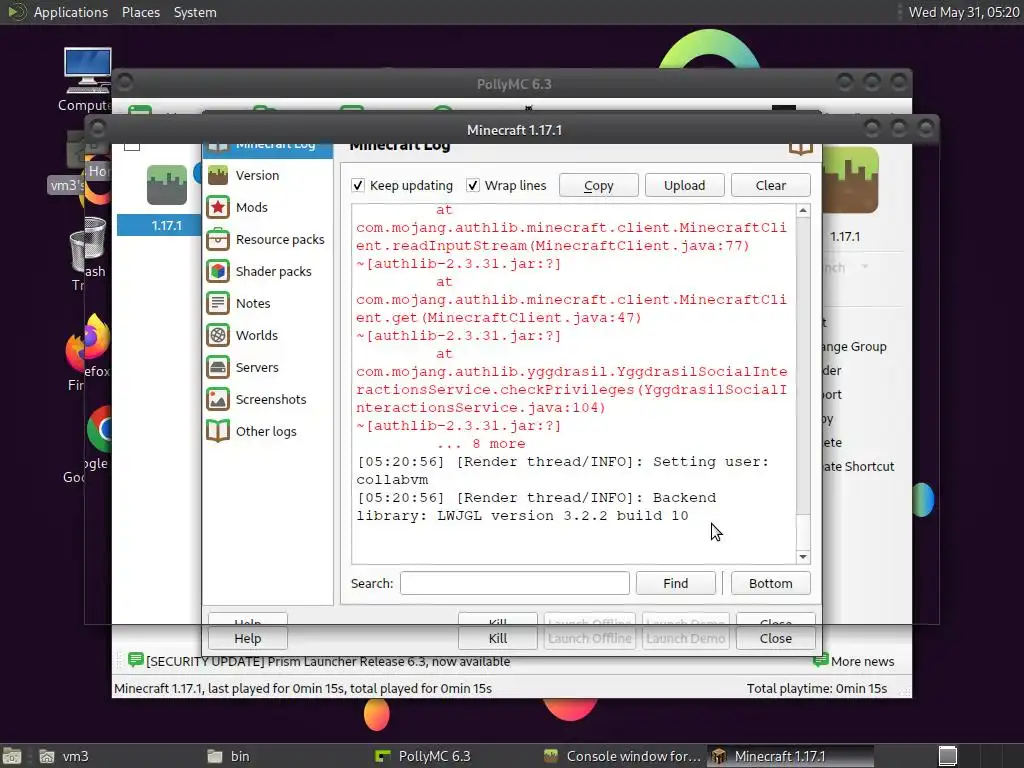Open Resource packs icon in sidebar

tap(218, 239)
